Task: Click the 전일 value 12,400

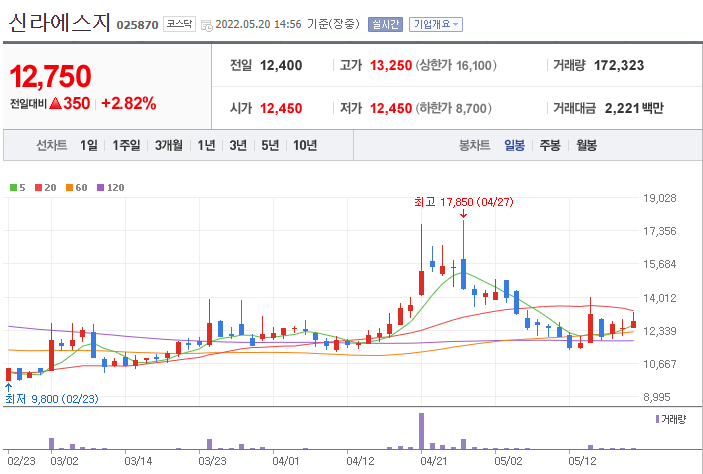Action: click(x=281, y=65)
